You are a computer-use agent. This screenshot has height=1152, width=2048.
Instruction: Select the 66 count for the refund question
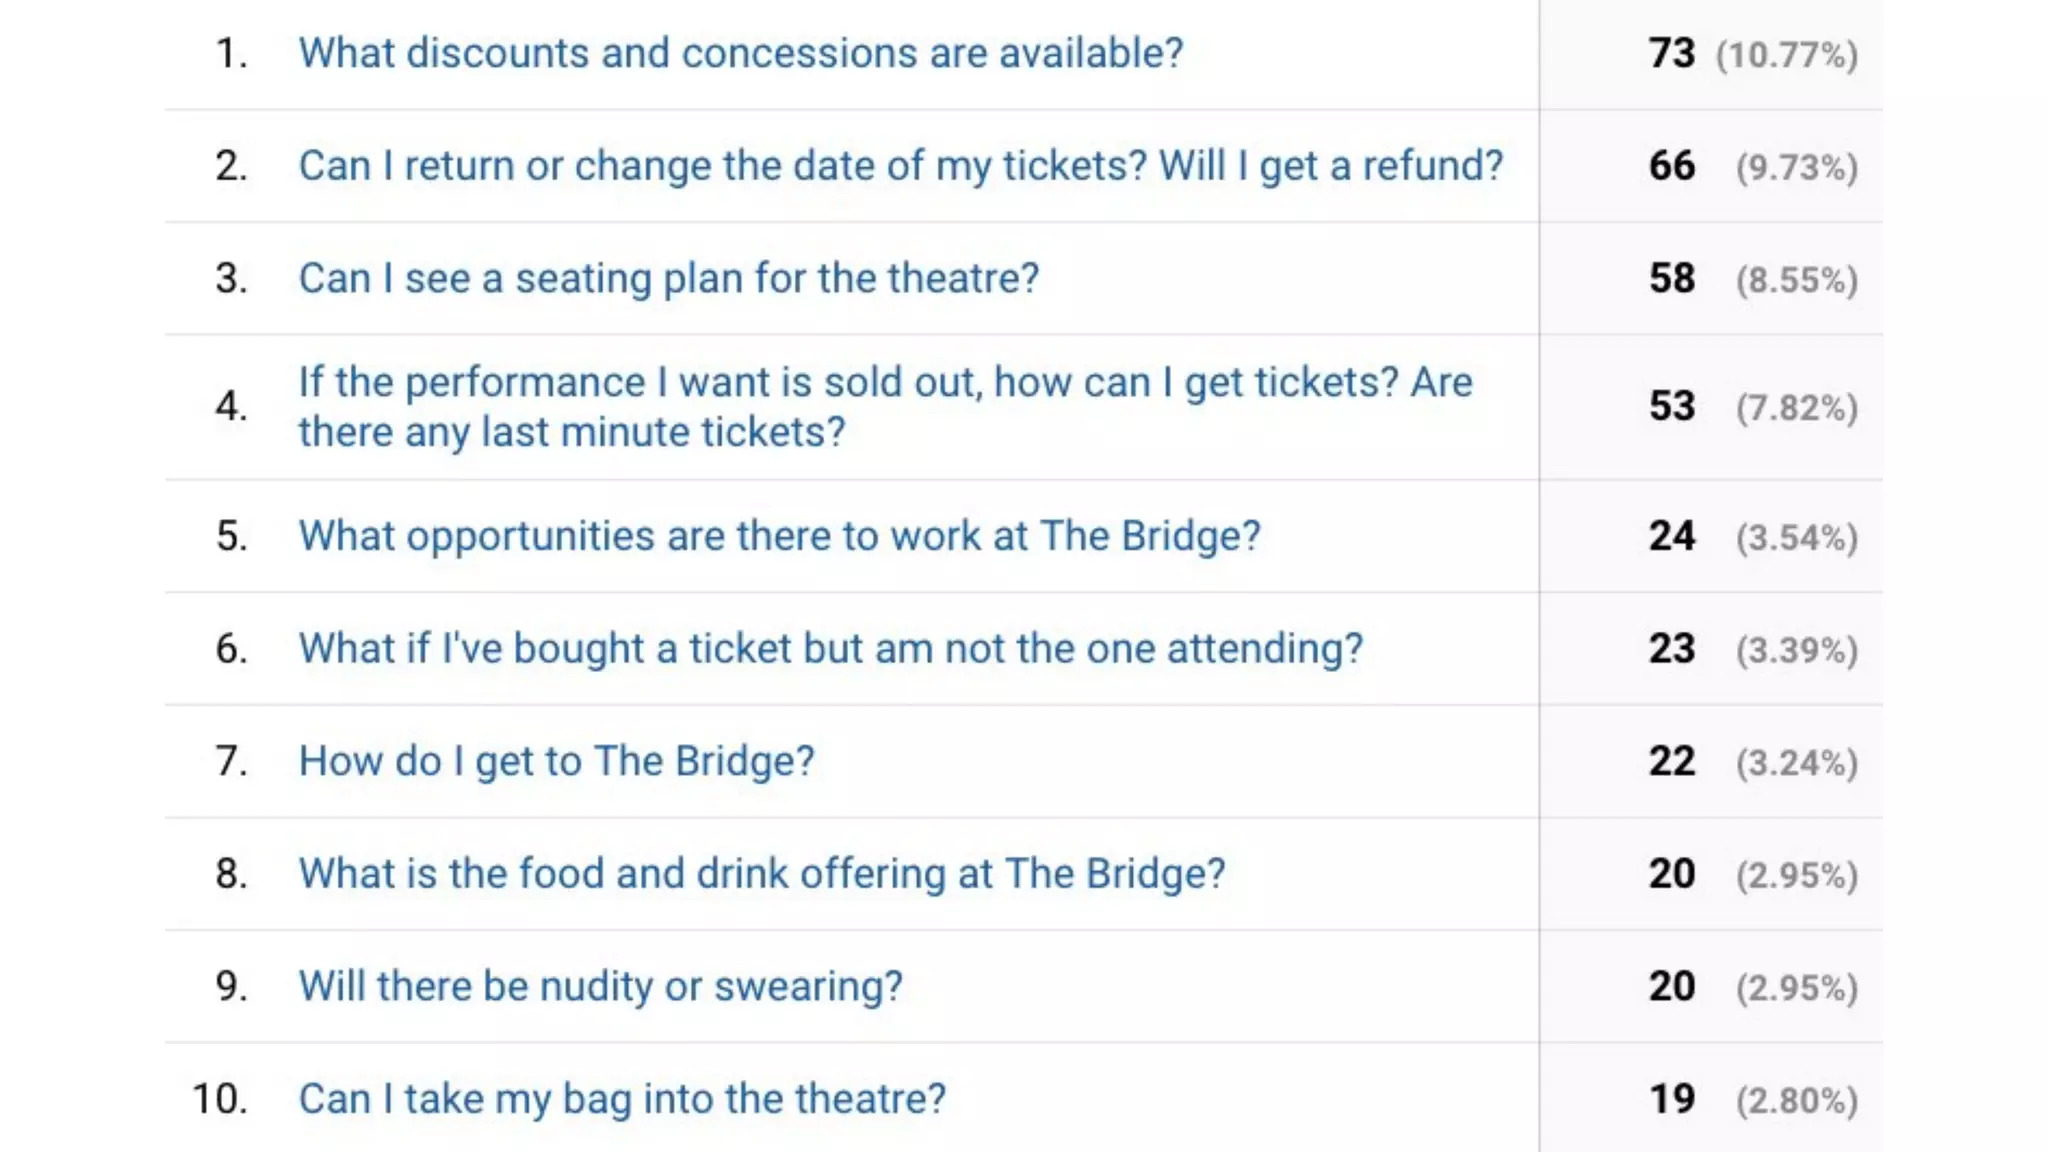coord(1671,166)
